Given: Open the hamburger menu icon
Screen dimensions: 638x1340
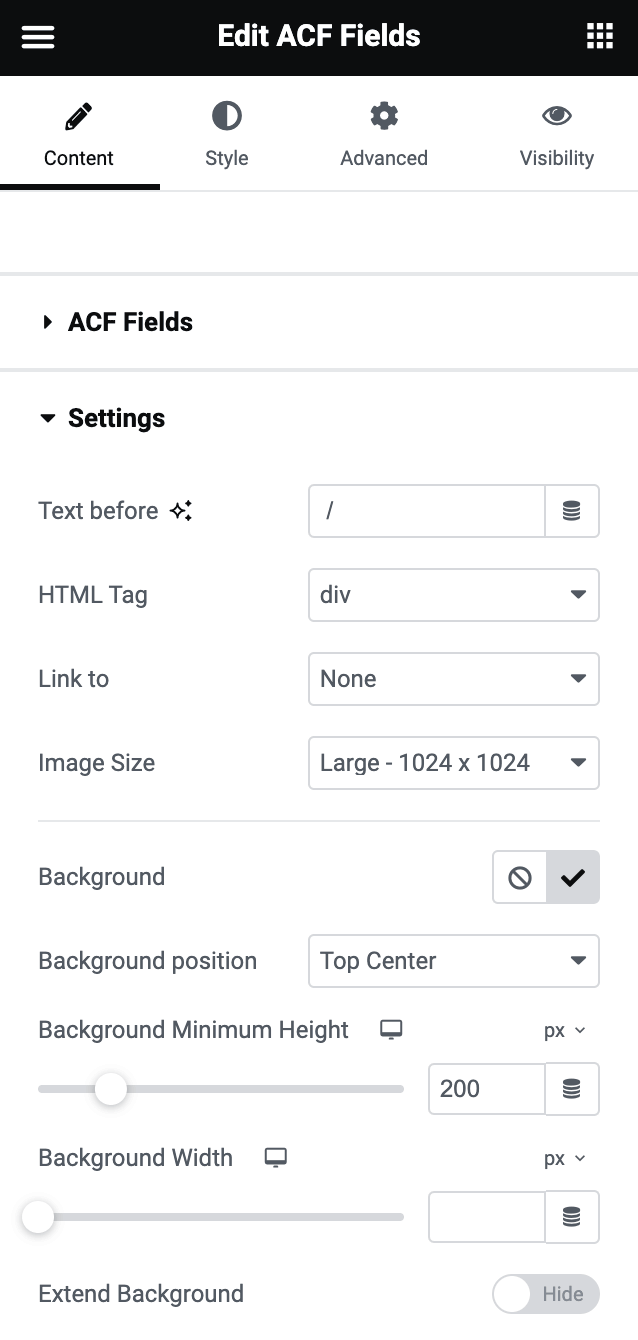Looking at the screenshot, I should (x=38, y=37).
